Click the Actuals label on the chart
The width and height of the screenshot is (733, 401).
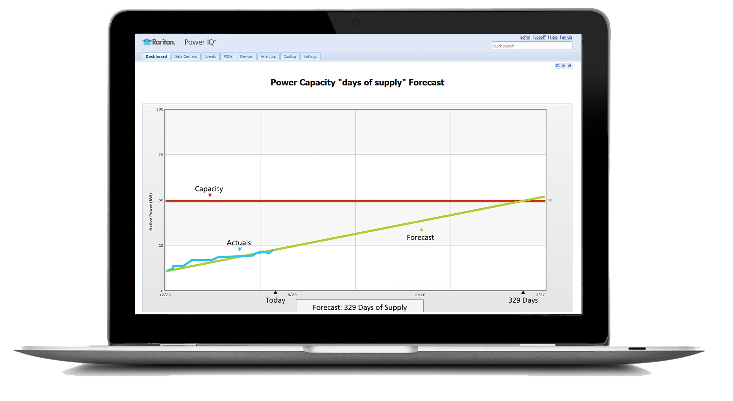(x=238, y=243)
